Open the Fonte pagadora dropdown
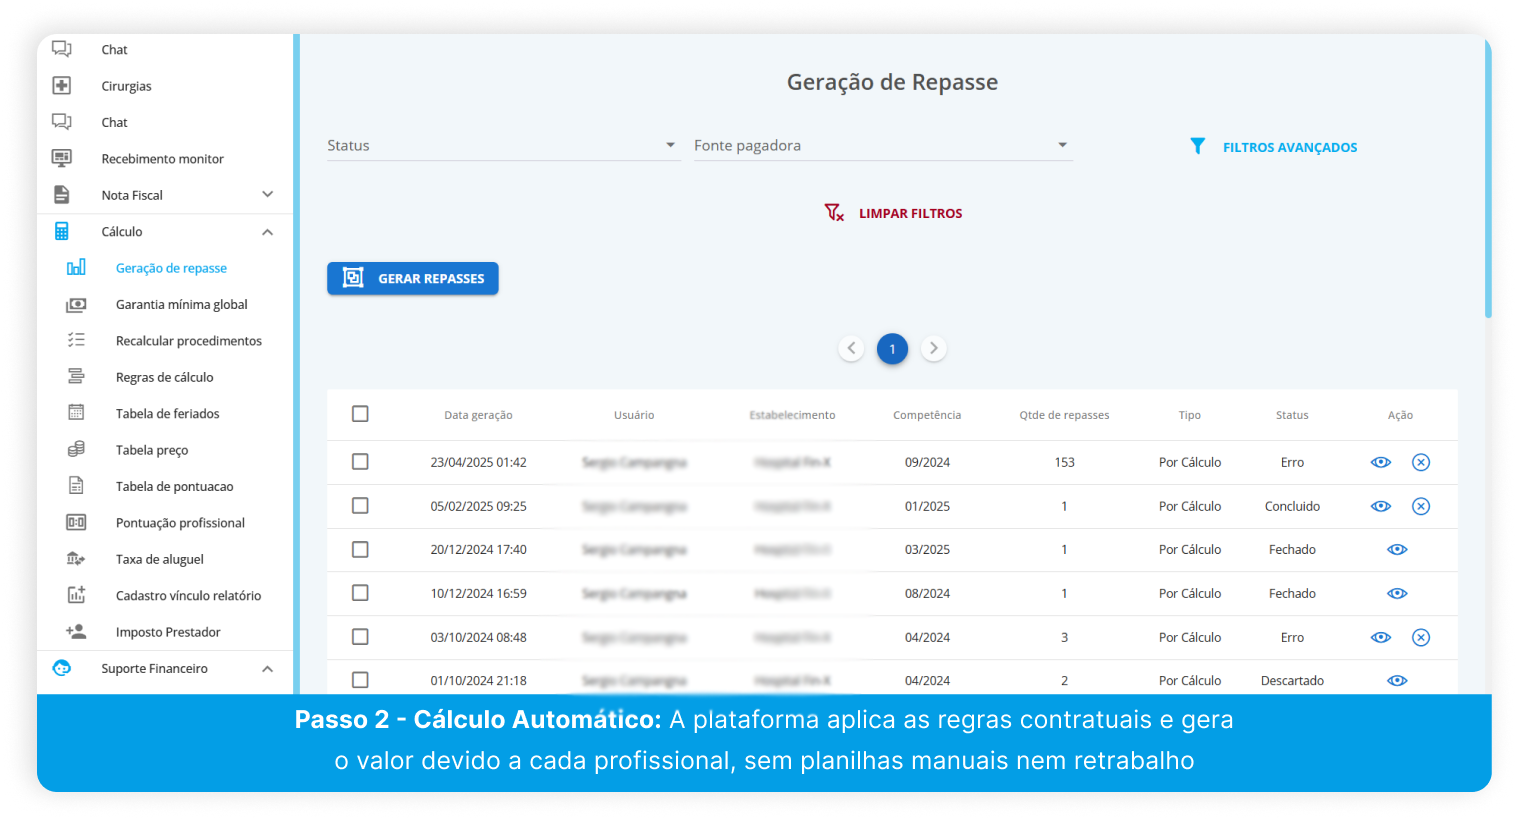The width and height of the screenshot is (1517, 820). tap(882, 146)
